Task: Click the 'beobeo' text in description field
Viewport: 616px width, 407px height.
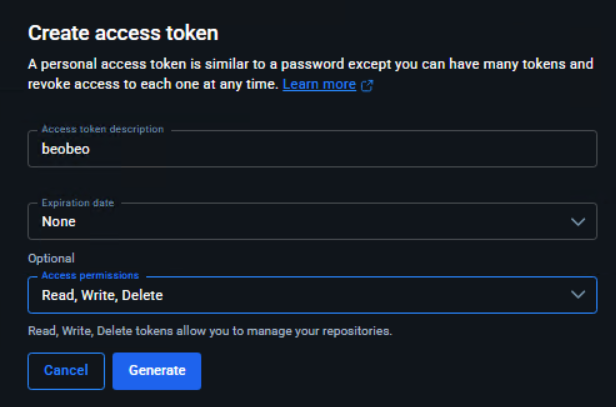Action: (66, 149)
